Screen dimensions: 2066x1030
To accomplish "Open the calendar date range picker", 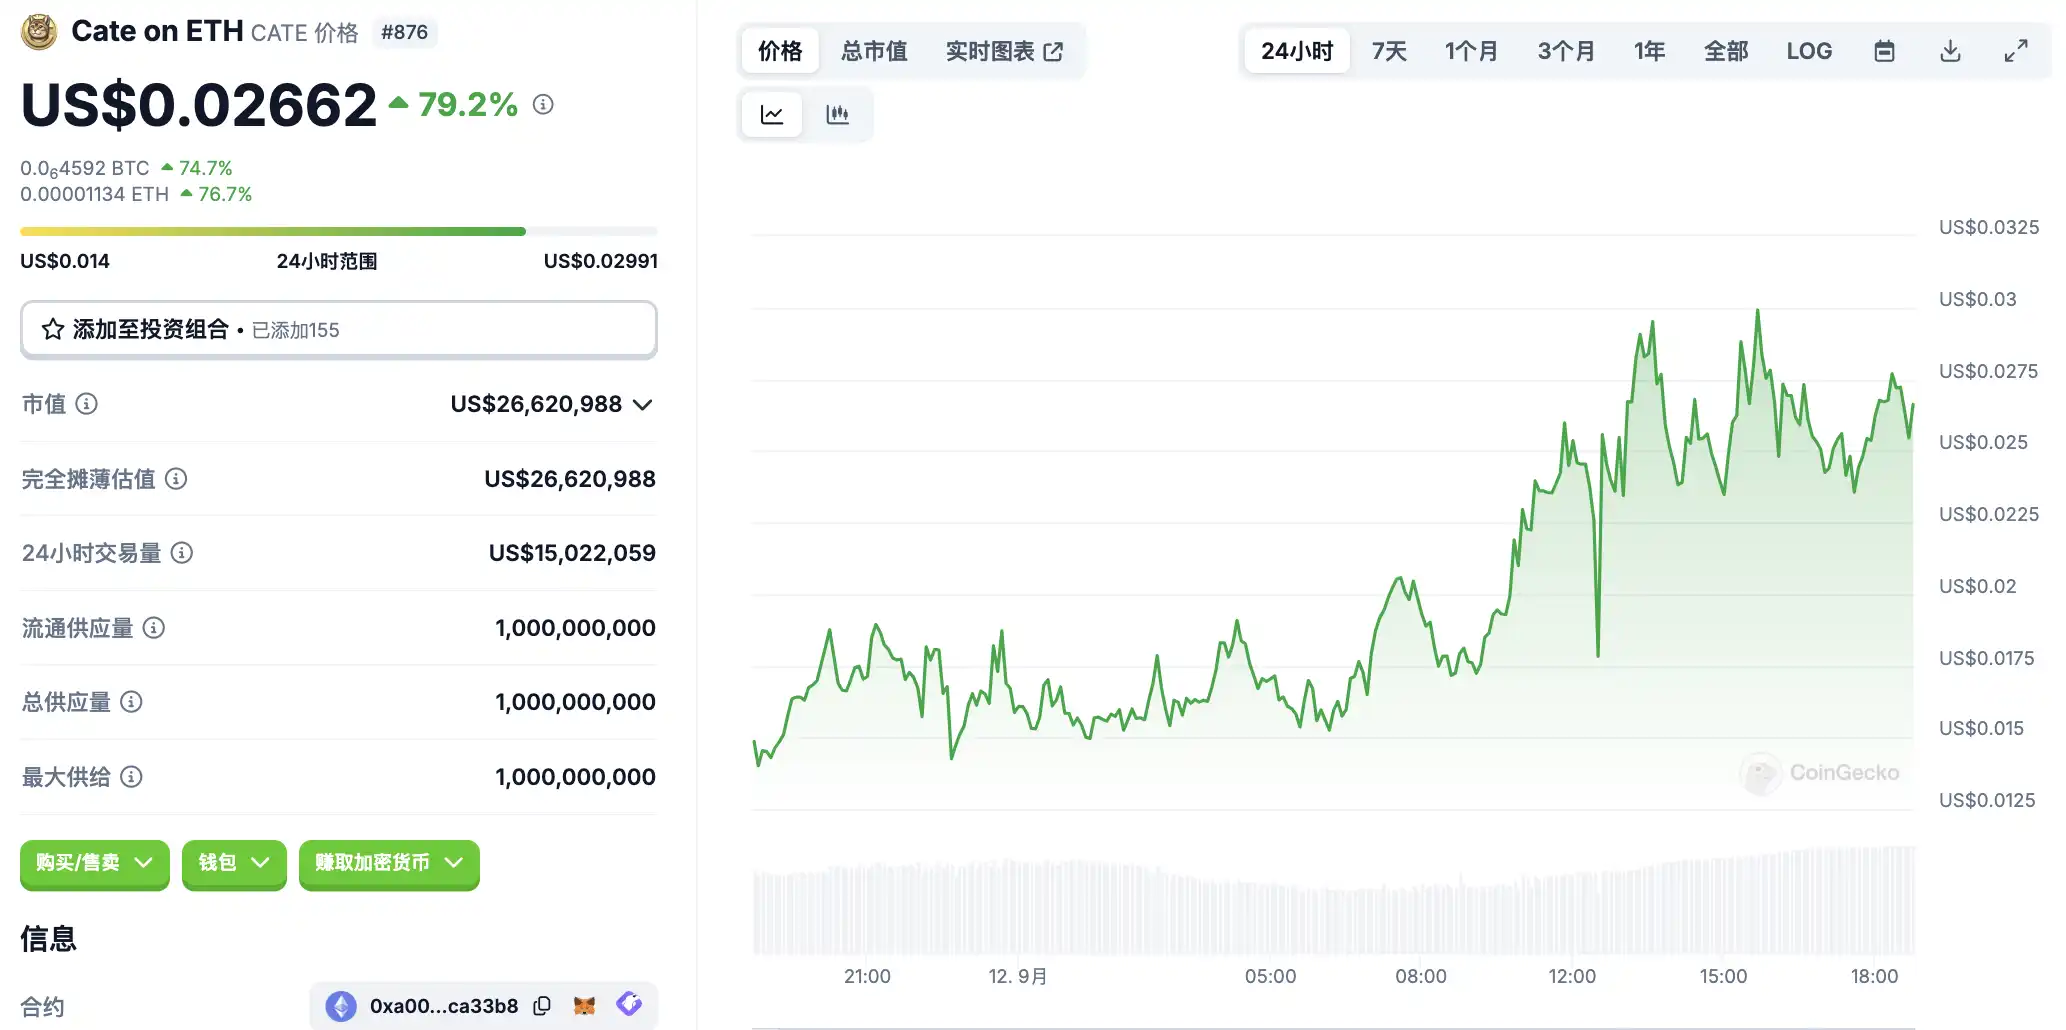I will pyautogui.click(x=1884, y=51).
